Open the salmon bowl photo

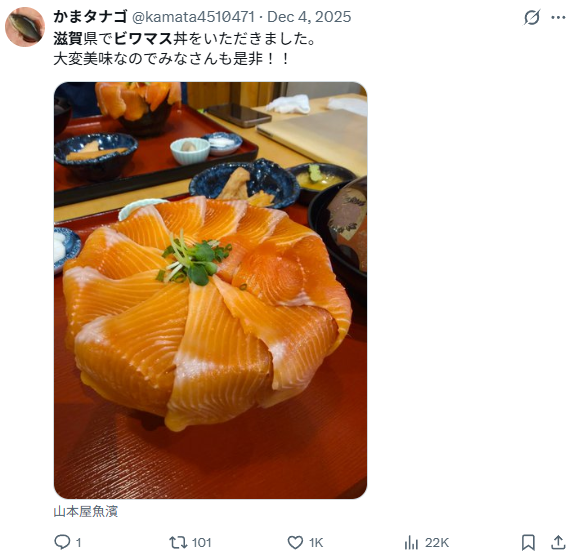(210, 290)
